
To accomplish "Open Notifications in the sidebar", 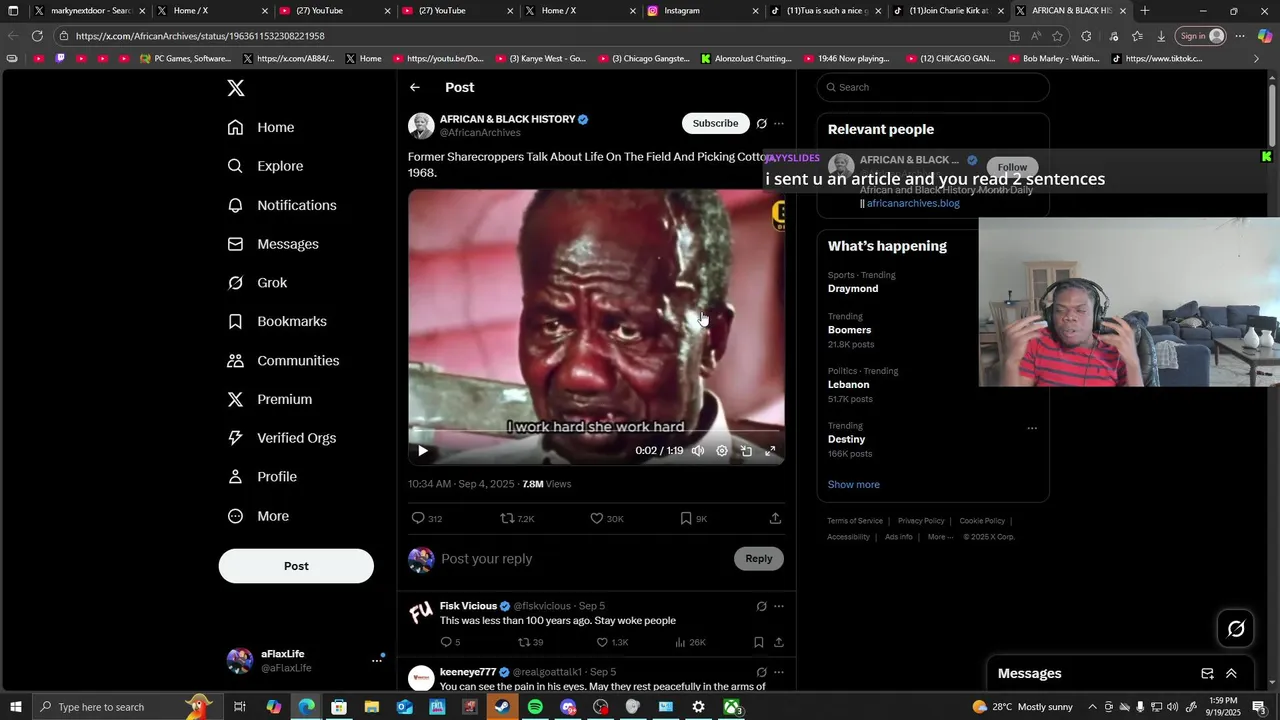I will (282, 205).
